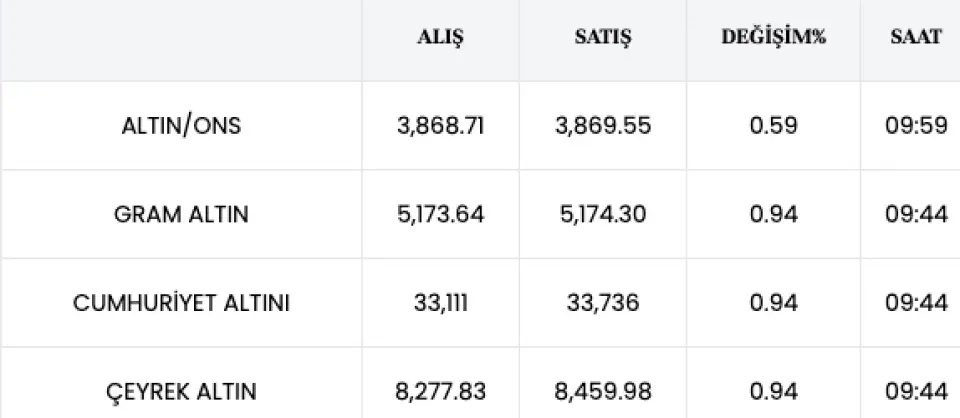The image size is (960, 418).
Task: Click GRAM ALTIN change value 0.94
Action: click(773, 215)
